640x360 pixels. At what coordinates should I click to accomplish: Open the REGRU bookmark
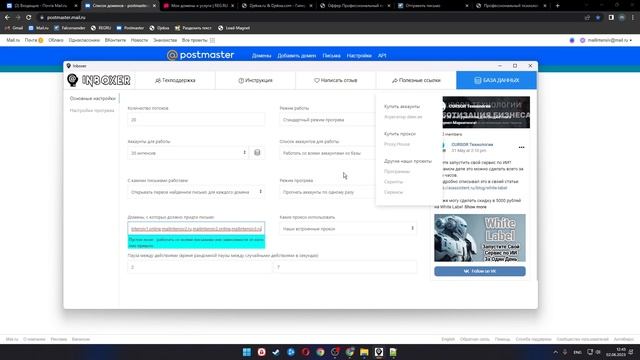click(101, 28)
